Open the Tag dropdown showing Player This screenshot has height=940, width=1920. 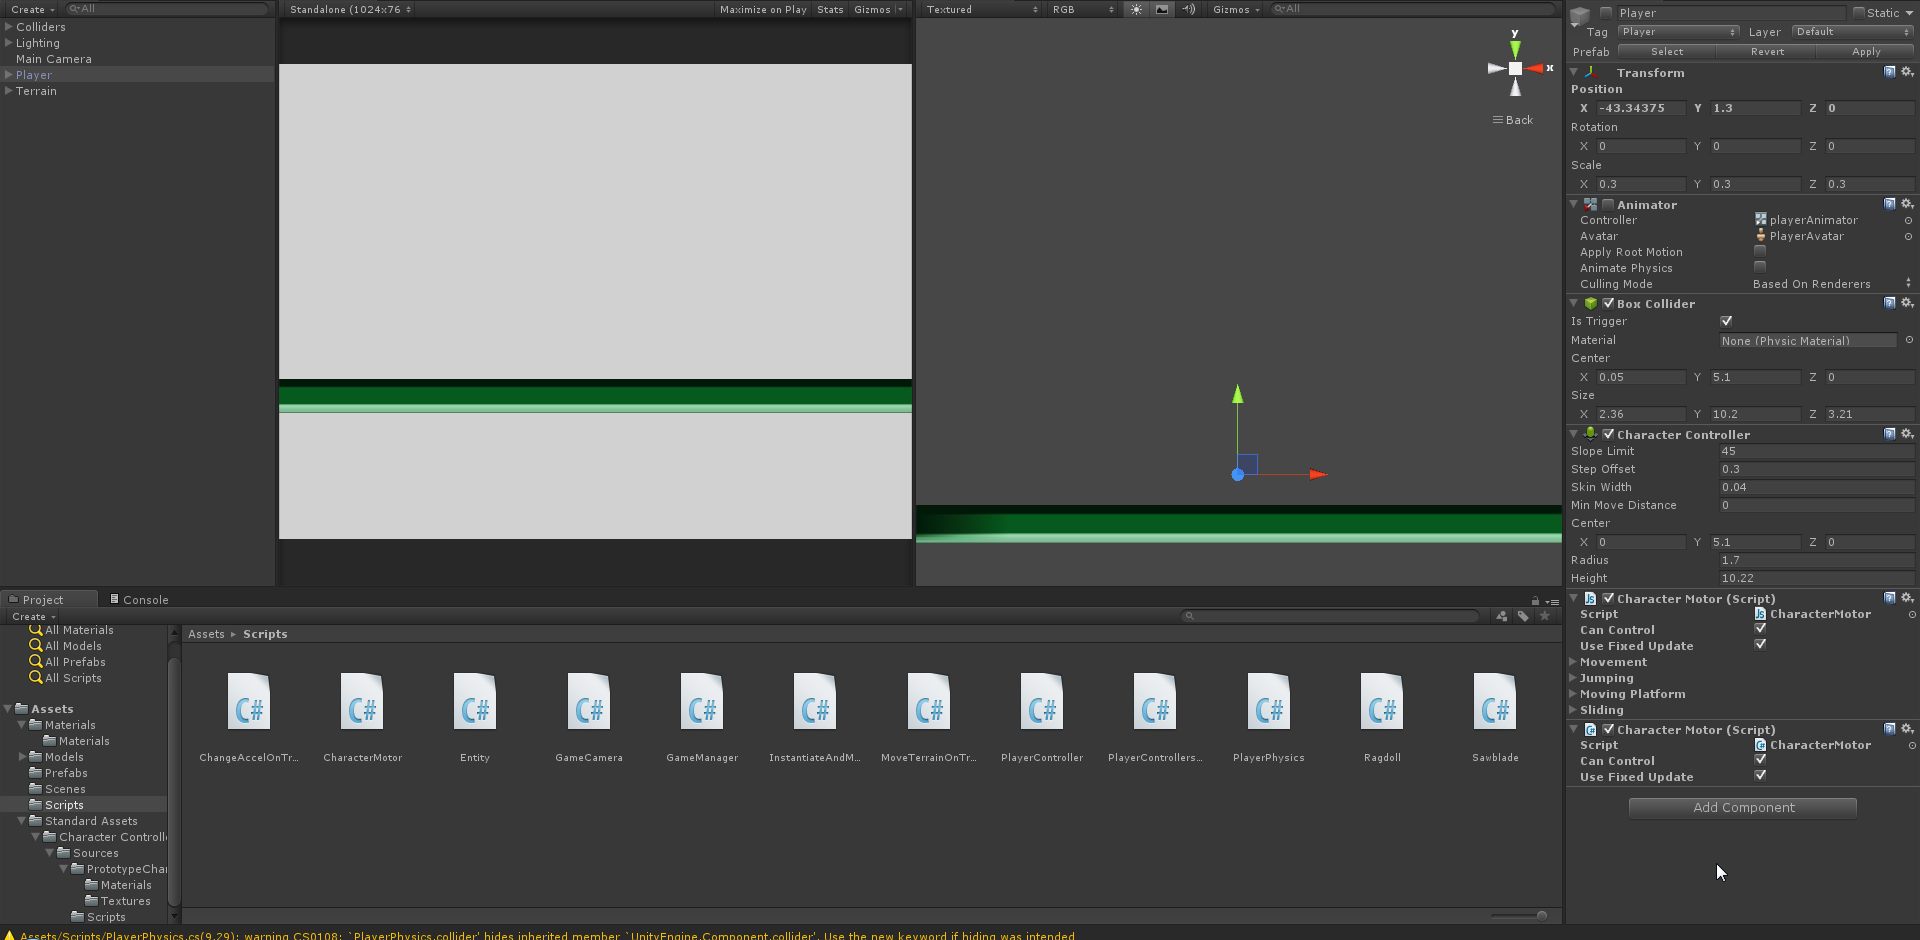point(1678,31)
